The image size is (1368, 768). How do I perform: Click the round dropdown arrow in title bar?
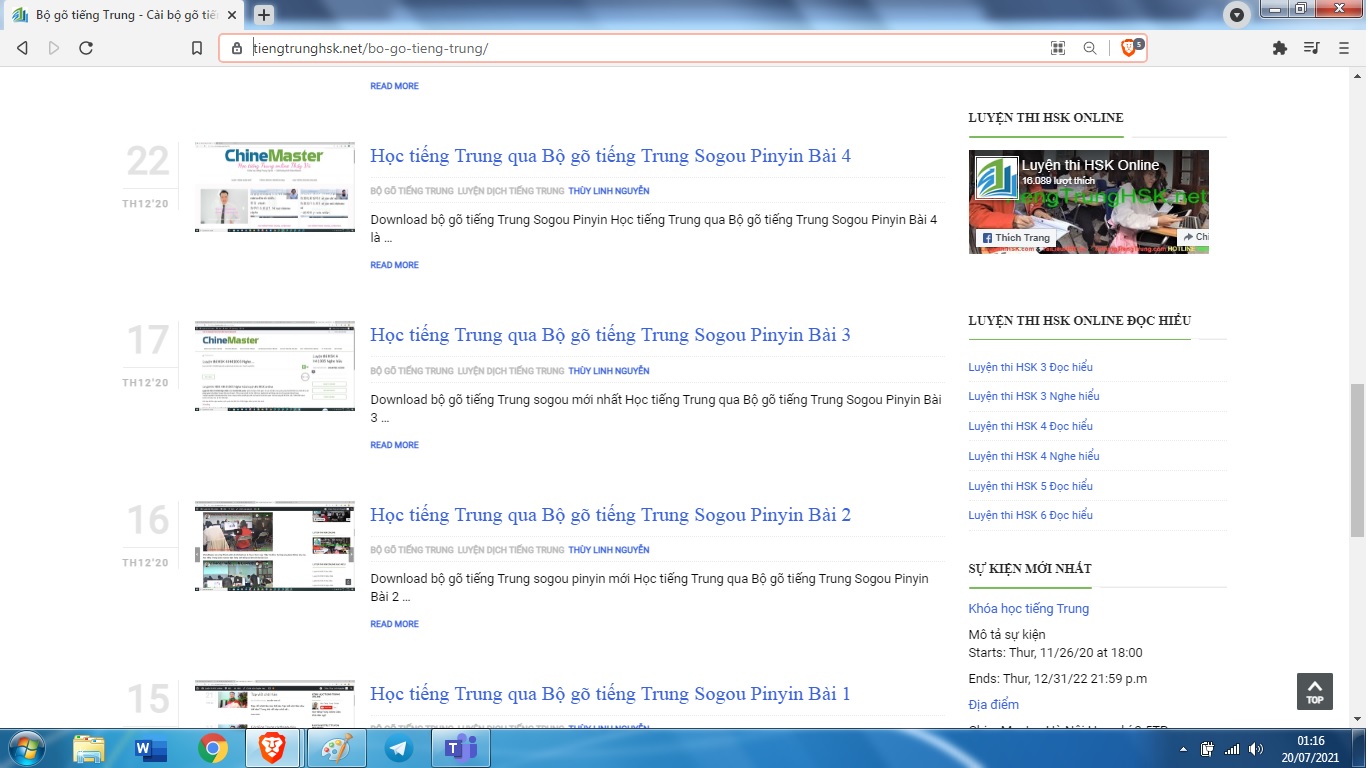click(1237, 15)
